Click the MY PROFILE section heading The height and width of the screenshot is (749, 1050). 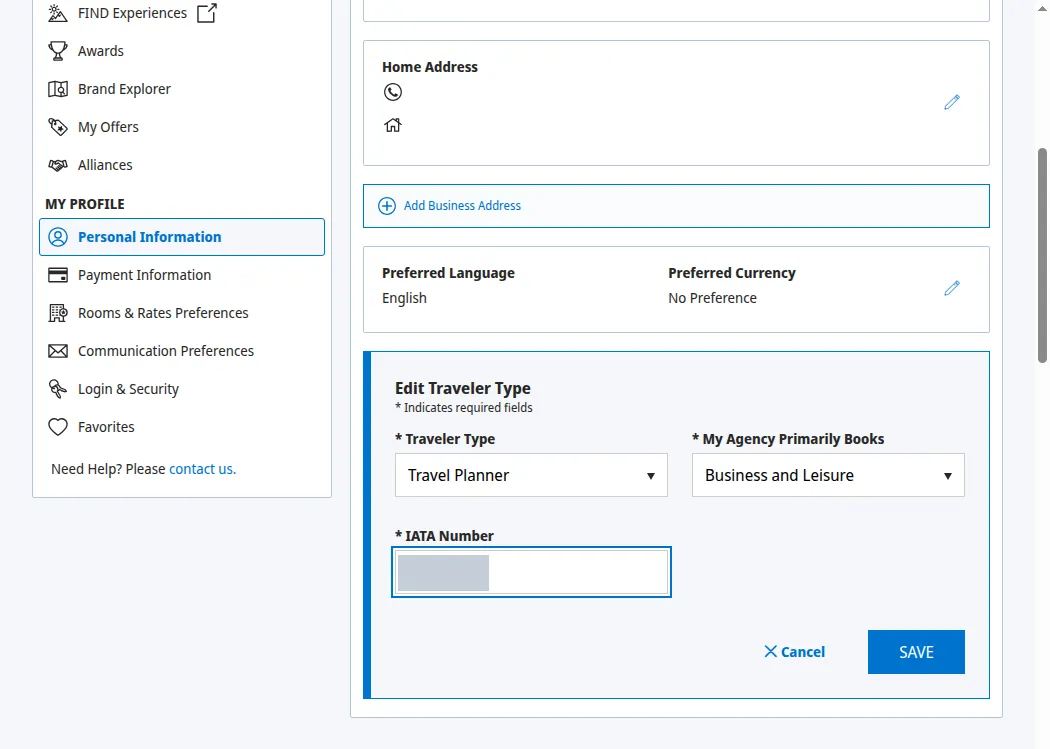point(85,204)
